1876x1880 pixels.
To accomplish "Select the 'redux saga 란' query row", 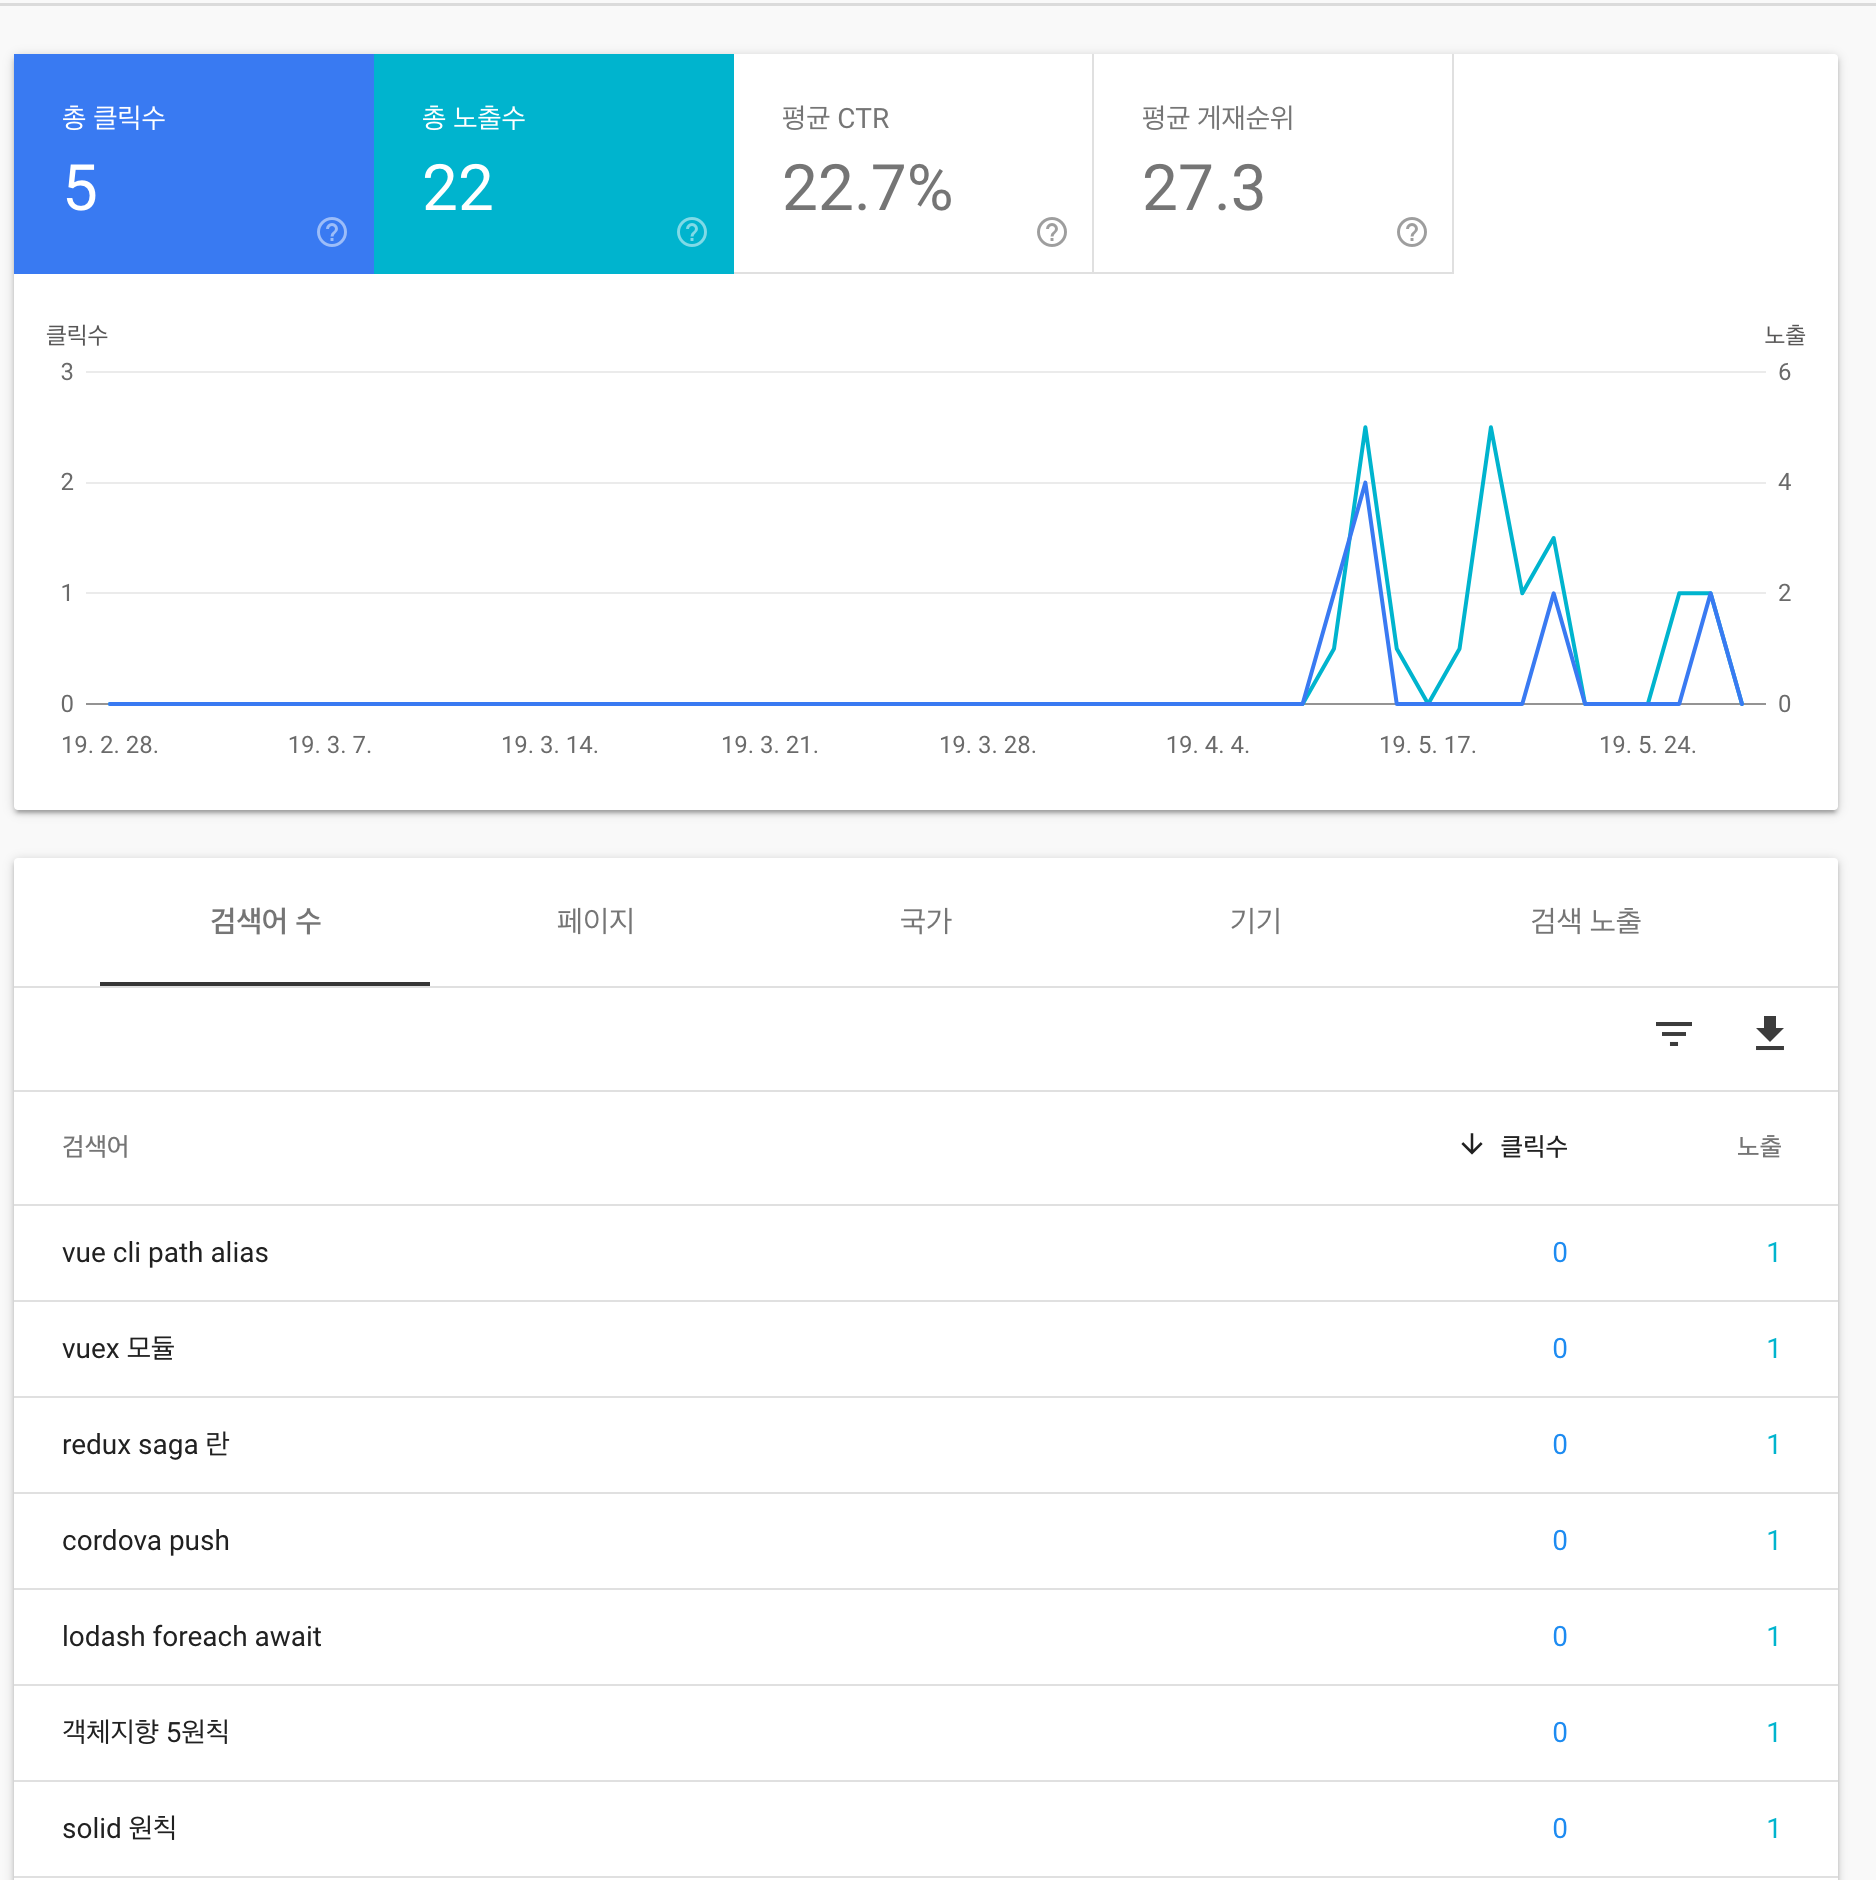I will 926,1445.
